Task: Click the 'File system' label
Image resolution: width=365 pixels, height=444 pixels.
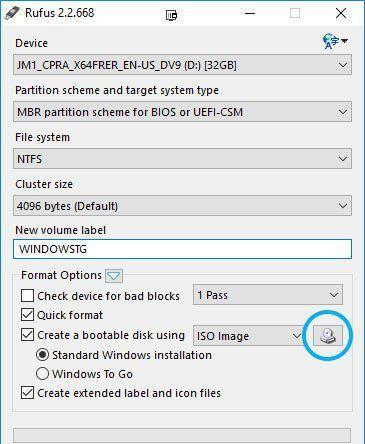Action: pyautogui.click(x=43, y=137)
